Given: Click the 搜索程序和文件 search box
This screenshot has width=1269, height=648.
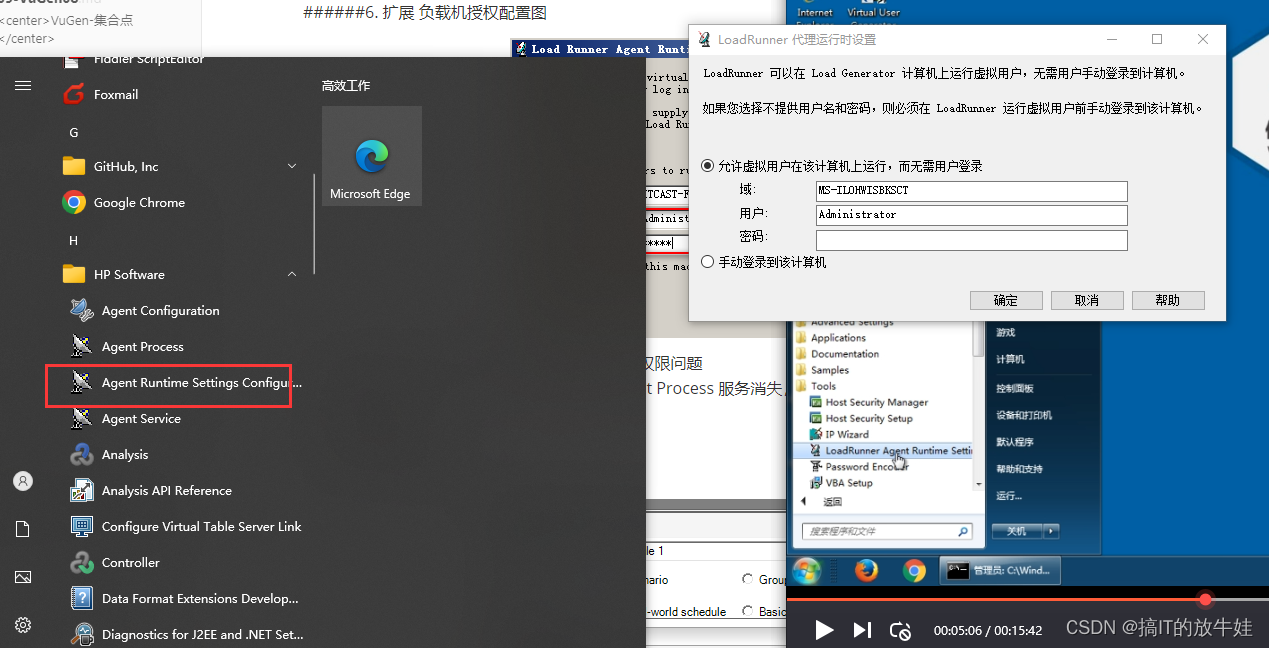Looking at the screenshot, I should [x=888, y=532].
